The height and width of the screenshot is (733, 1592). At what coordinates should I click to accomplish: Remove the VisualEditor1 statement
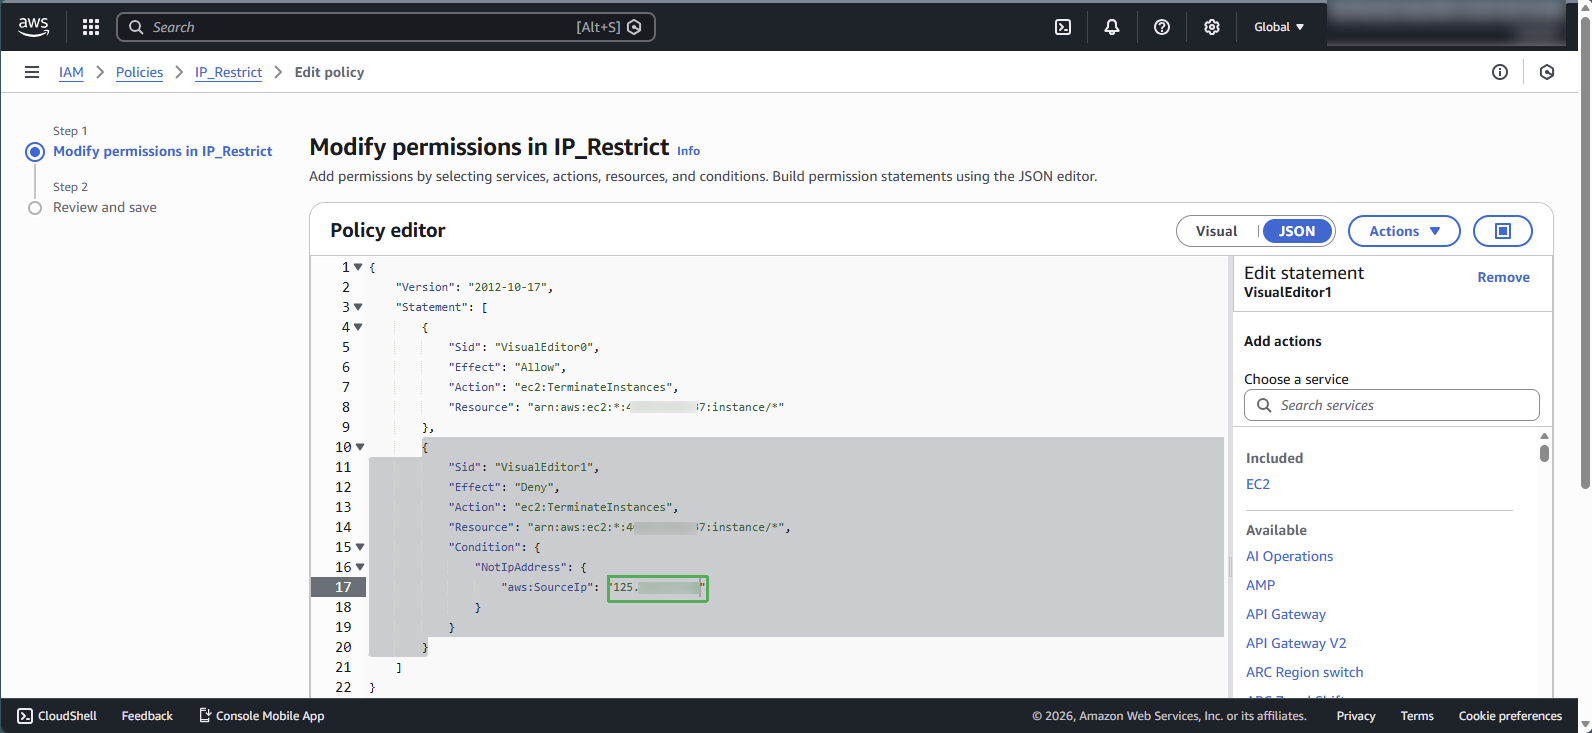click(x=1503, y=277)
